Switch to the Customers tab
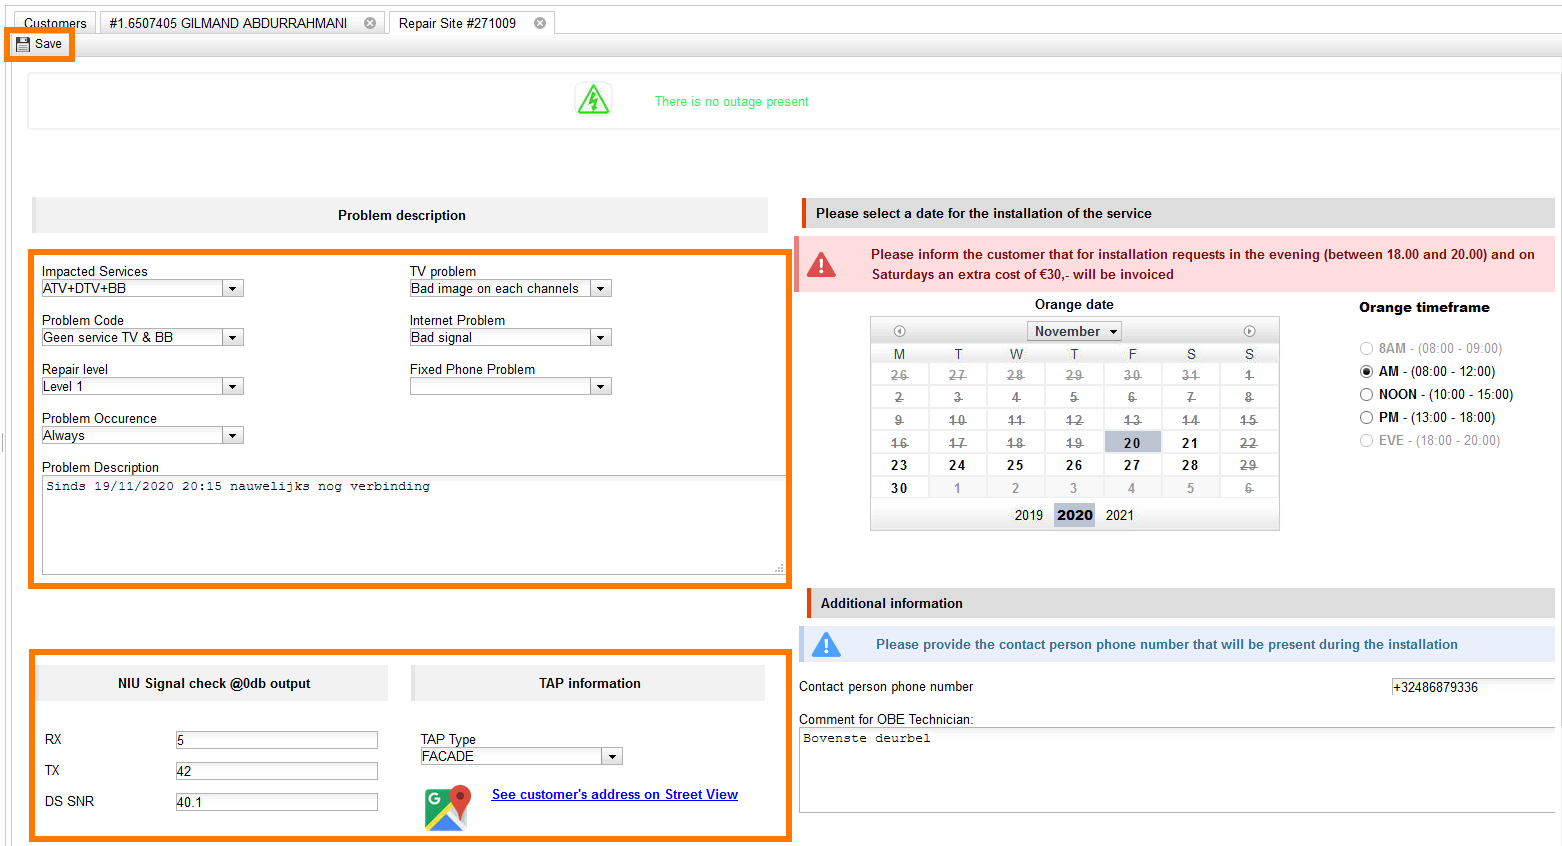 tap(55, 23)
